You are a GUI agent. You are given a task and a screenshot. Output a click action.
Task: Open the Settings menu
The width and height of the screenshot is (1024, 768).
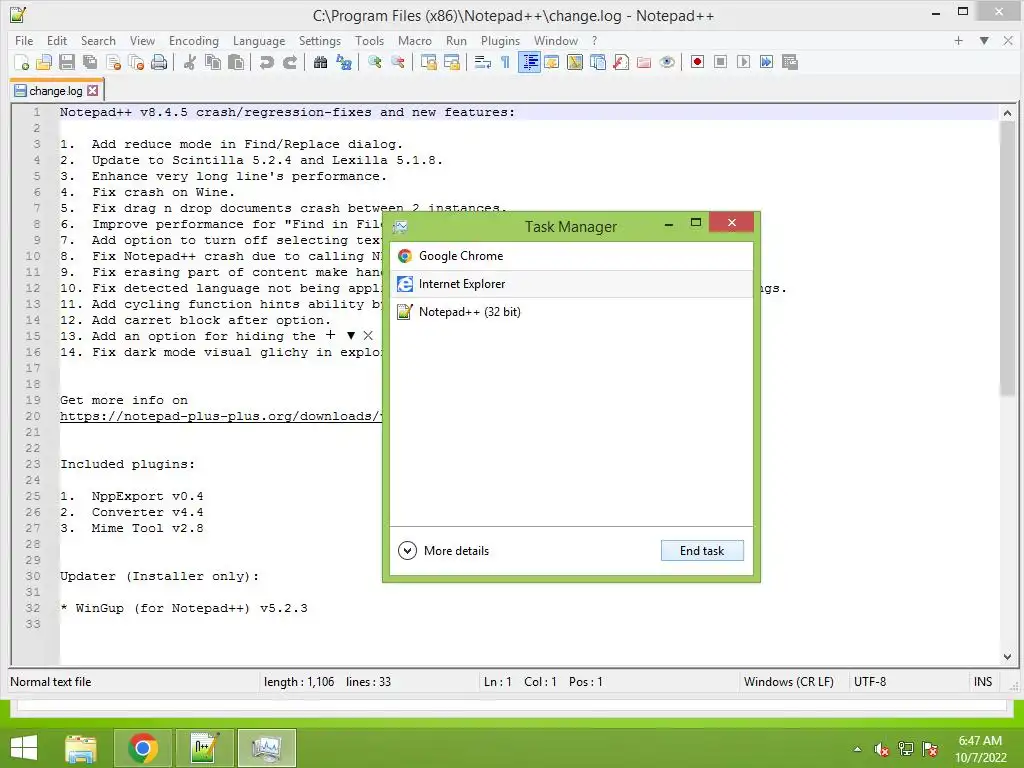click(x=320, y=40)
